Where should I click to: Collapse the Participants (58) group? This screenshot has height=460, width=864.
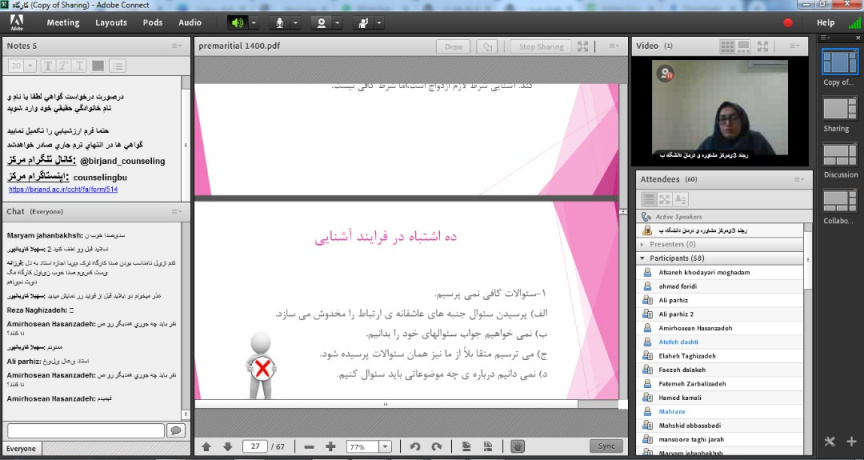click(x=642, y=258)
